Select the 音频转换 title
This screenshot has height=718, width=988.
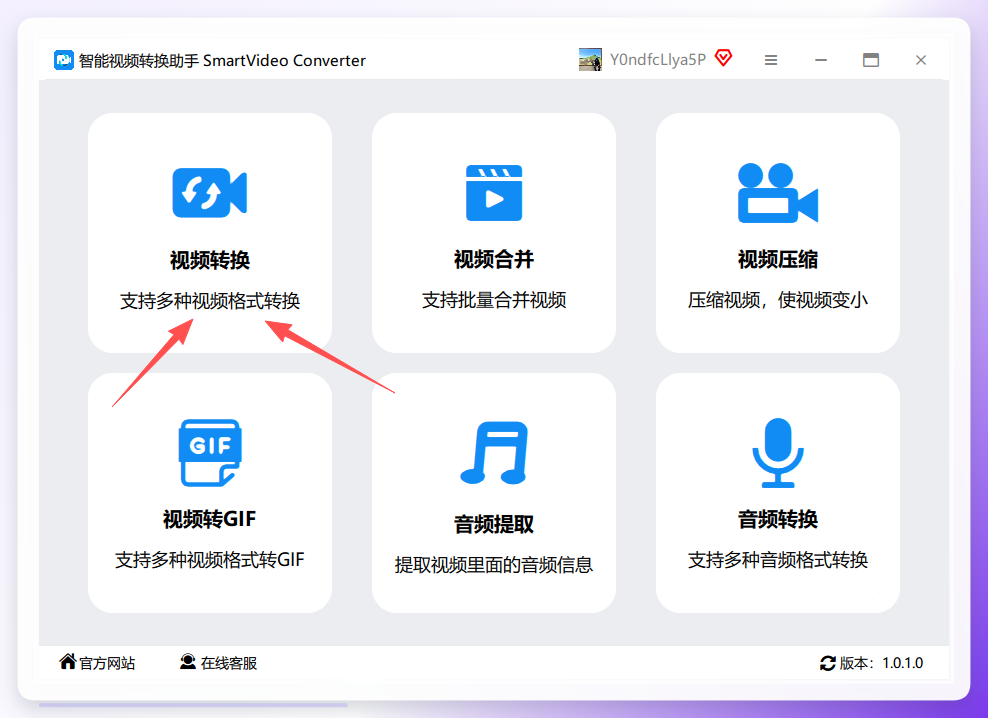coord(778,519)
